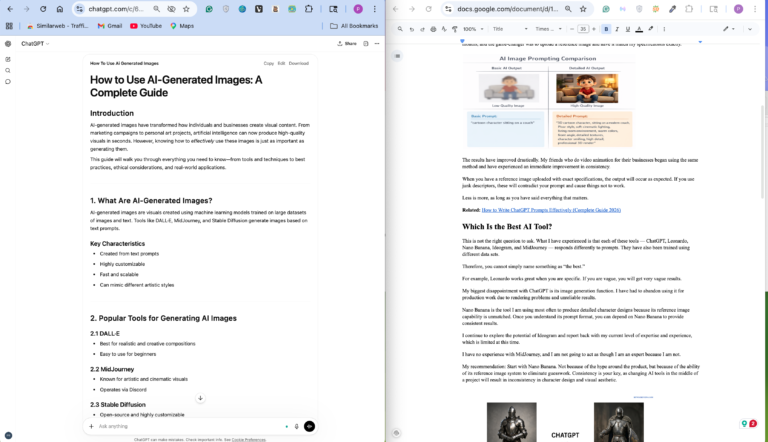Screen dimensions: 768x442
Task: Open the How to Write ChatGPT Prompts link
Action: (x=551, y=210)
